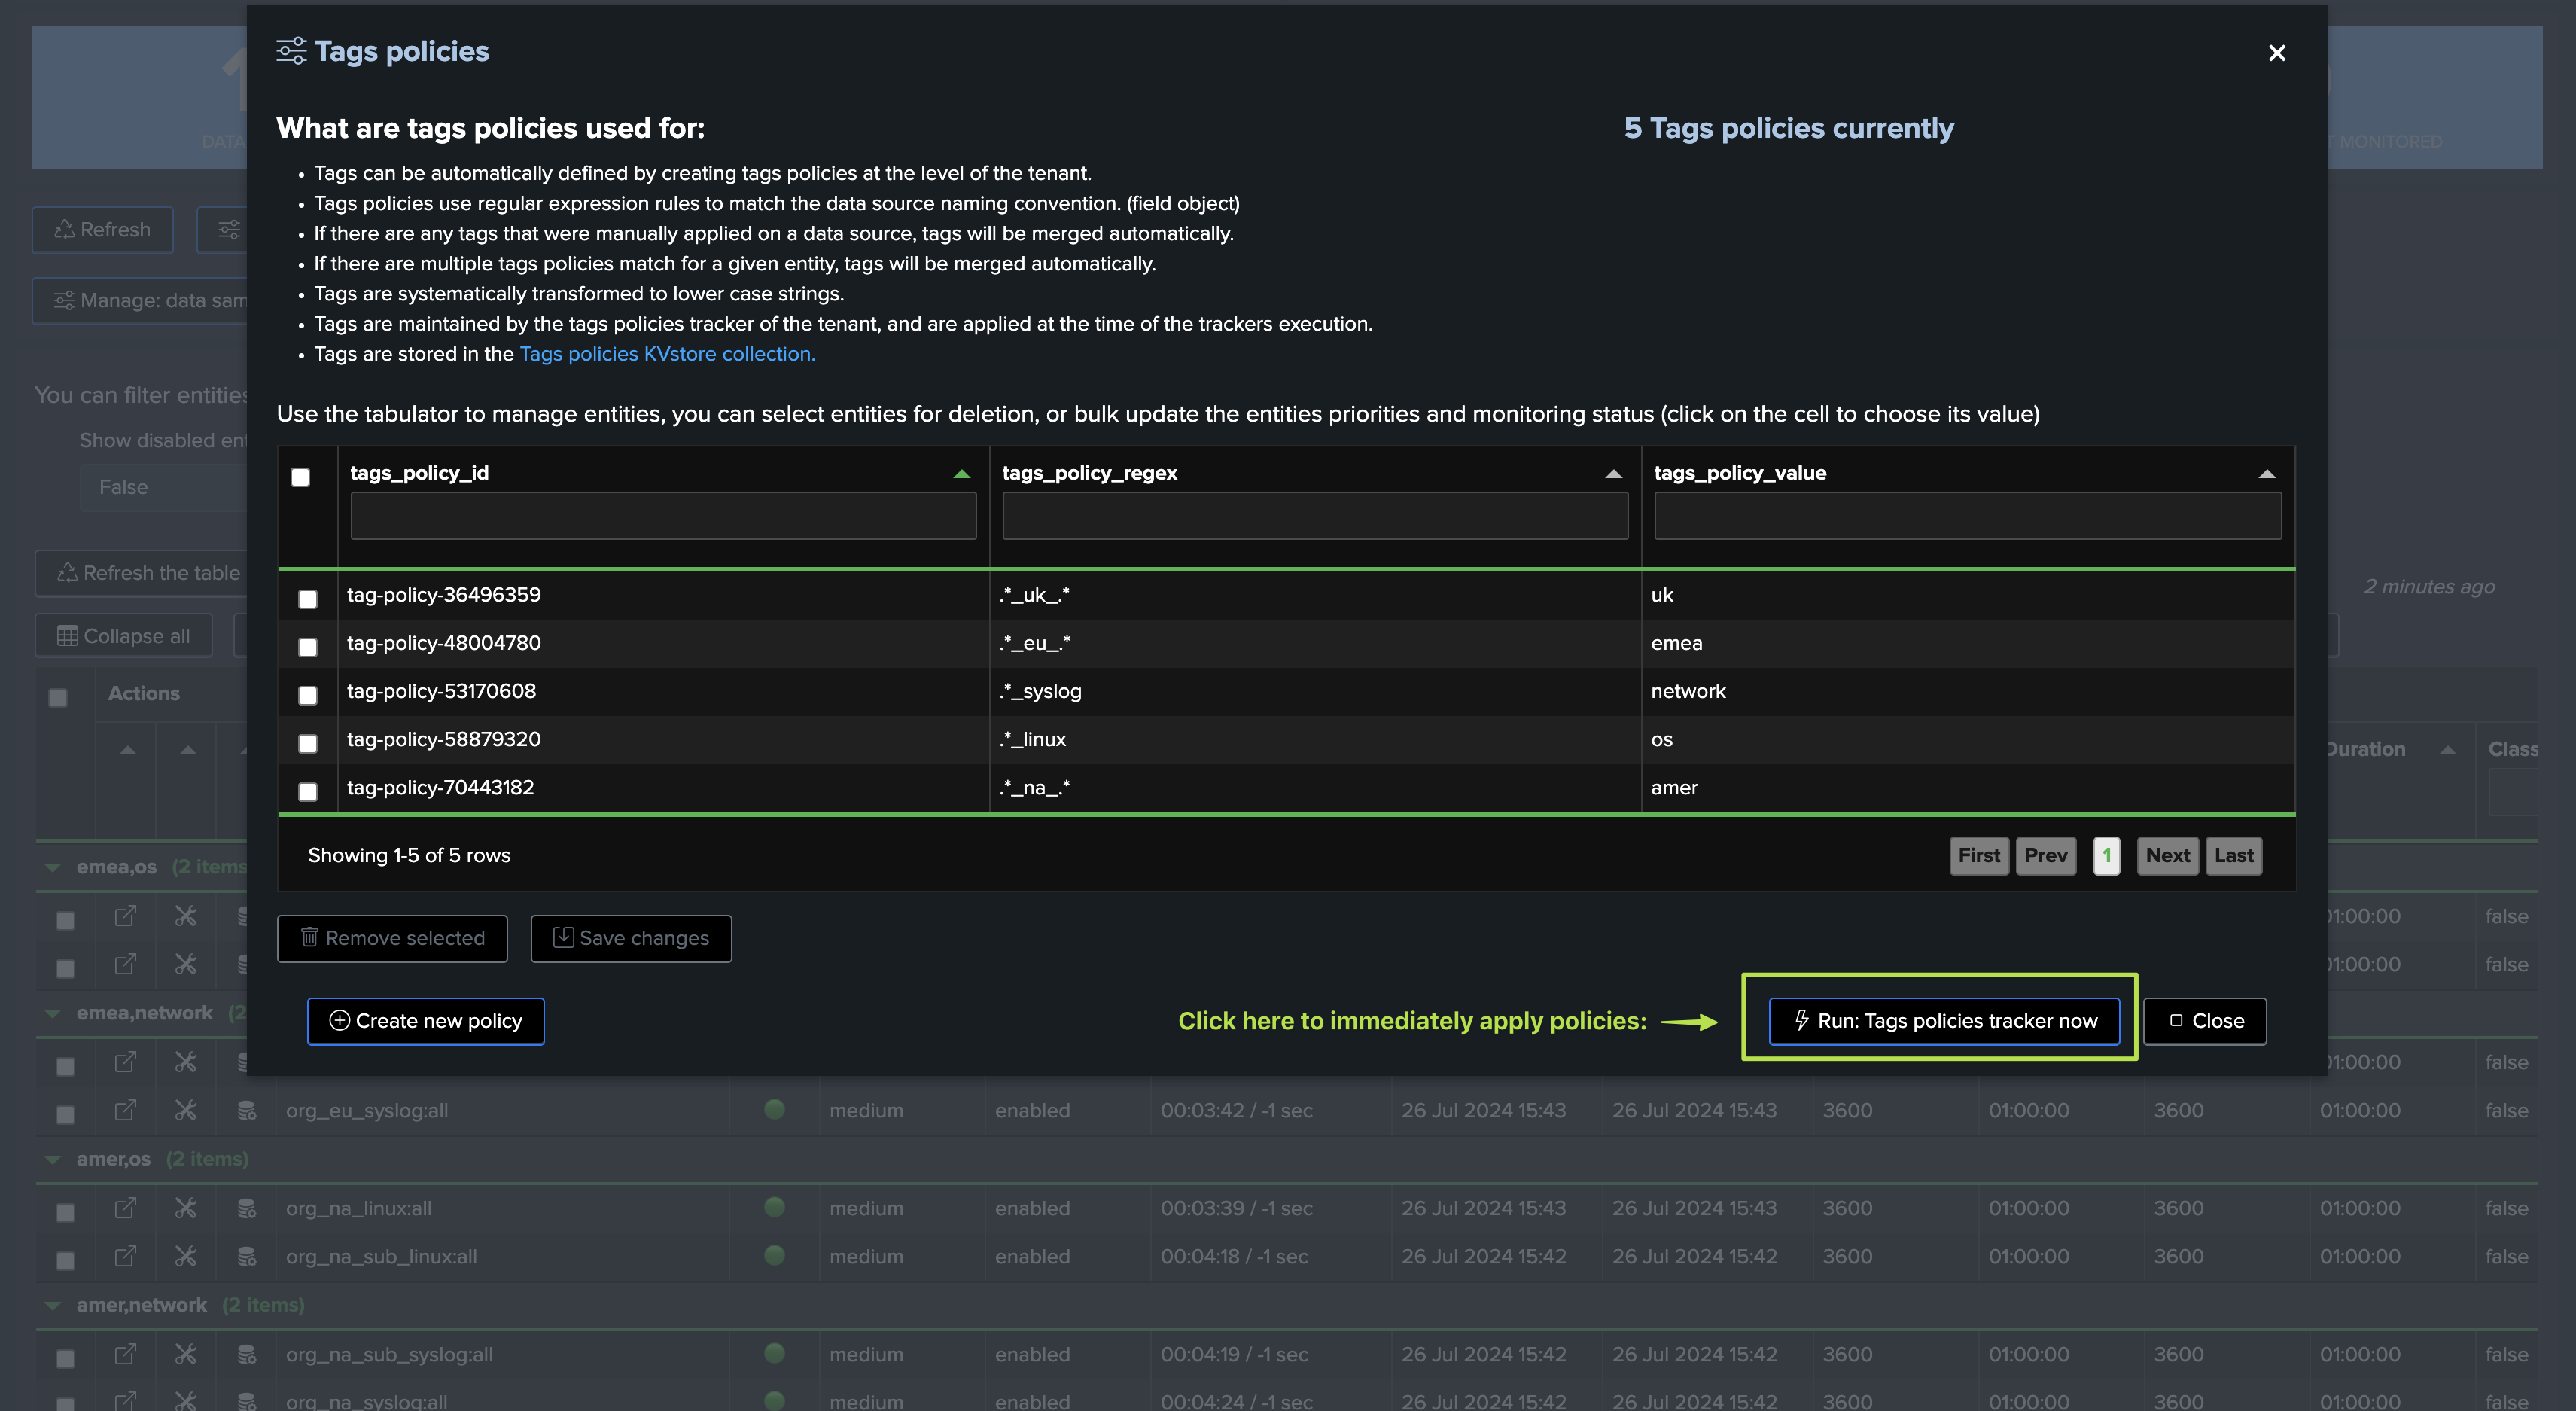
Task: Close the Tags policies dialog with X
Action: [2276, 53]
